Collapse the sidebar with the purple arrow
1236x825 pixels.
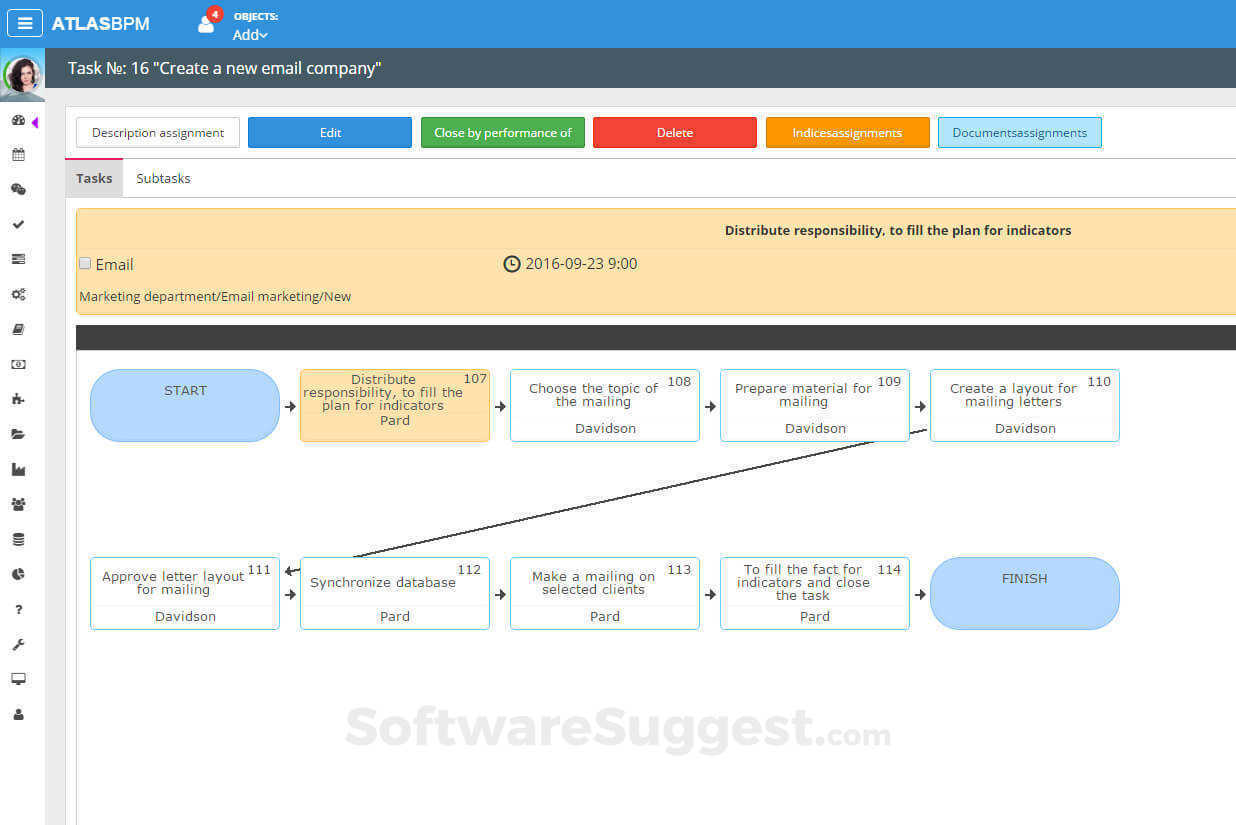(x=34, y=122)
